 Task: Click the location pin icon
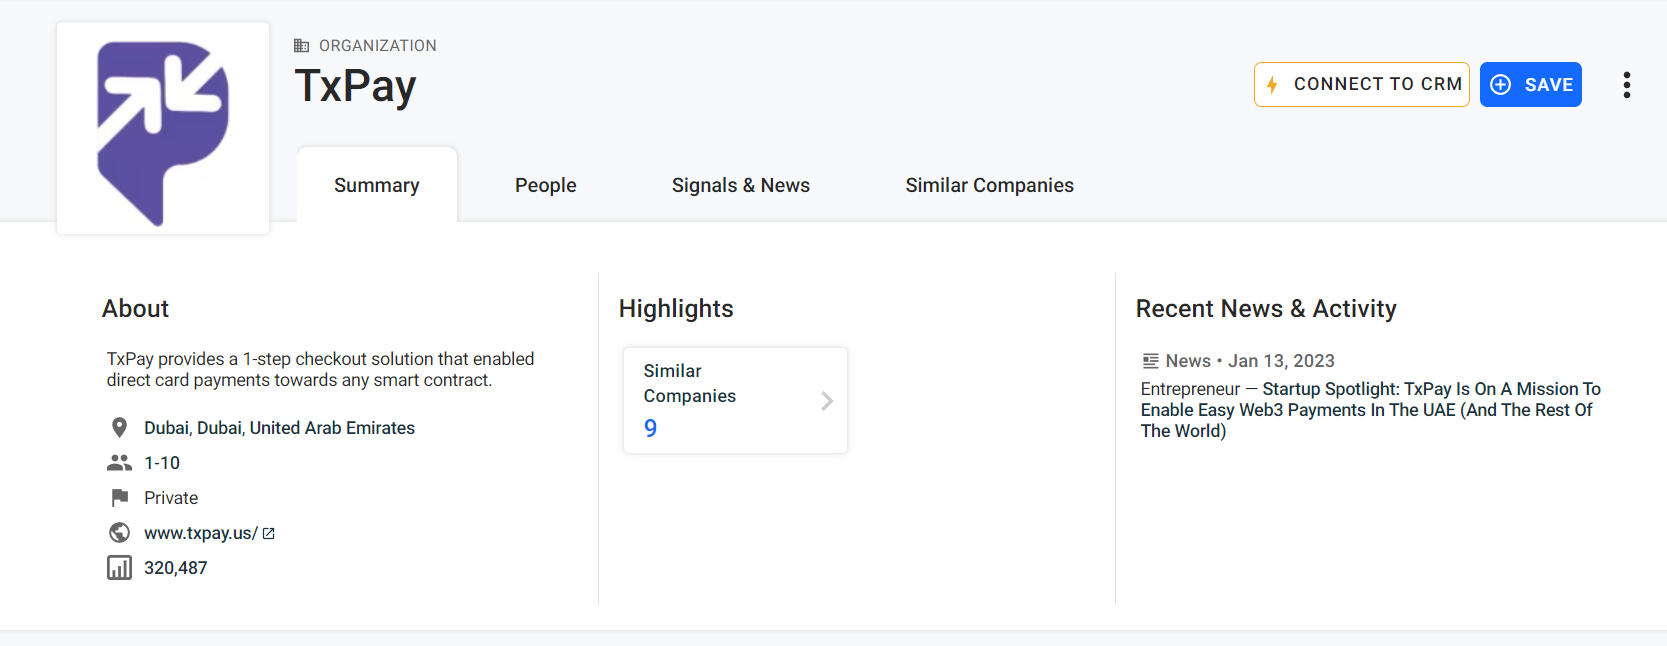click(x=119, y=428)
